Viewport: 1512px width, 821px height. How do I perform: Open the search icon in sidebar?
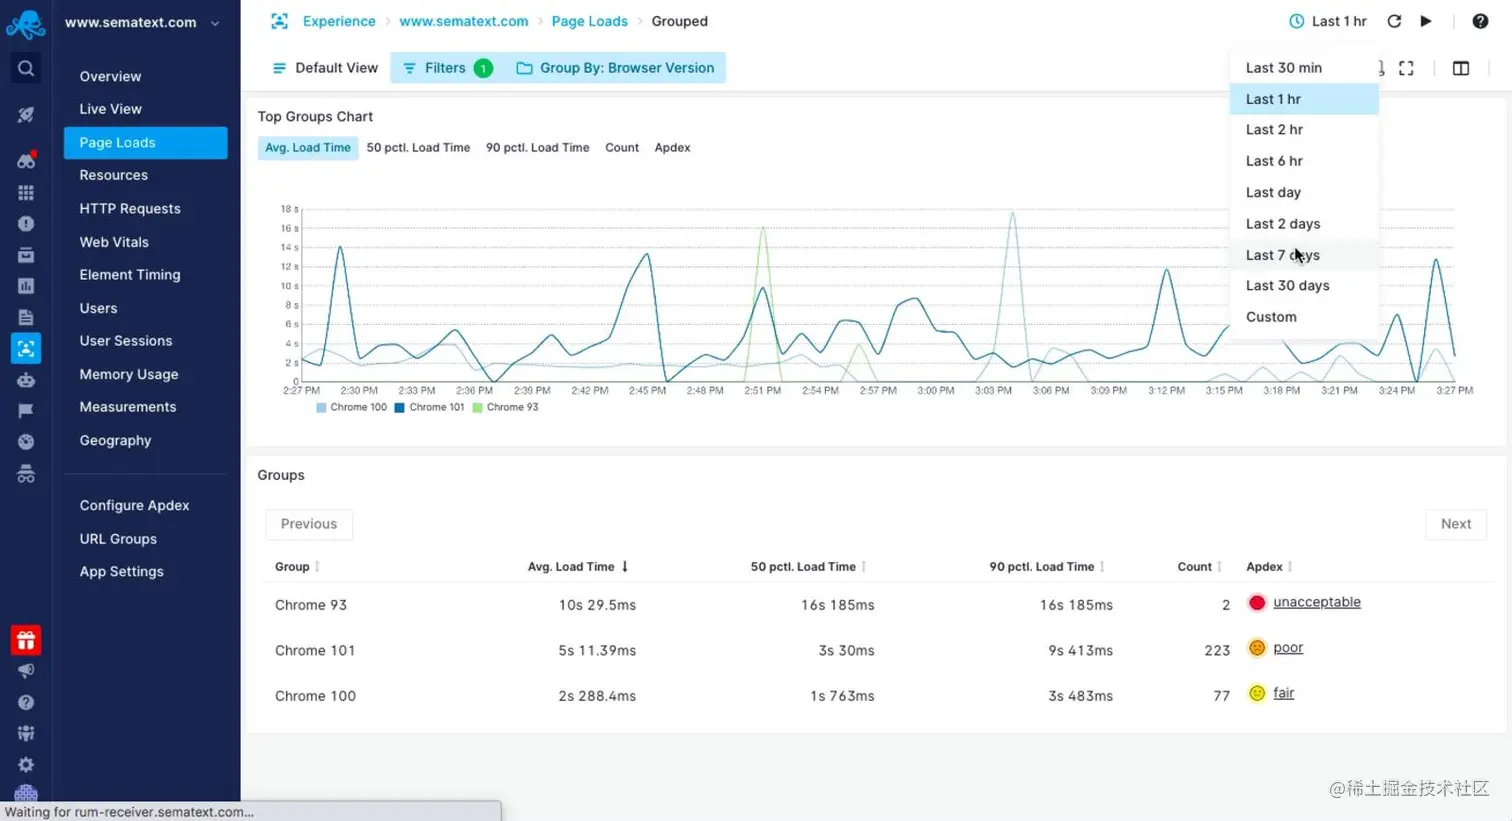tap(26, 68)
